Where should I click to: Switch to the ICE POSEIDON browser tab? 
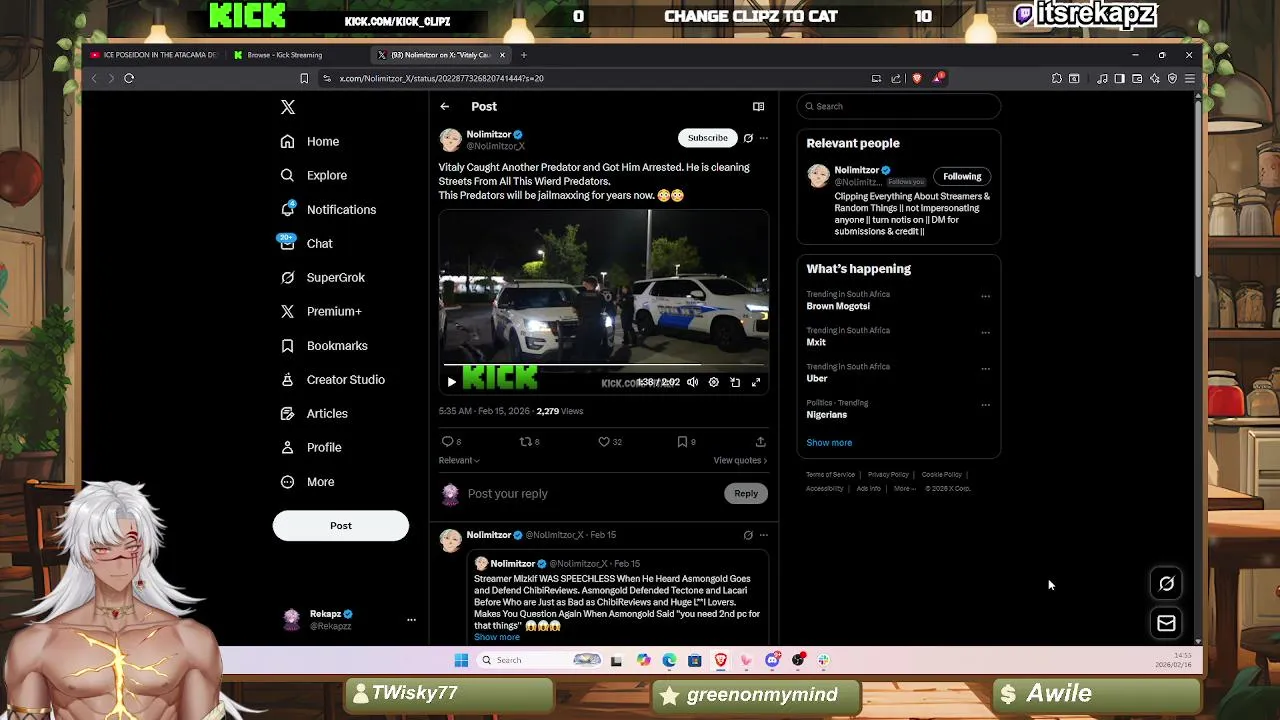point(153,55)
